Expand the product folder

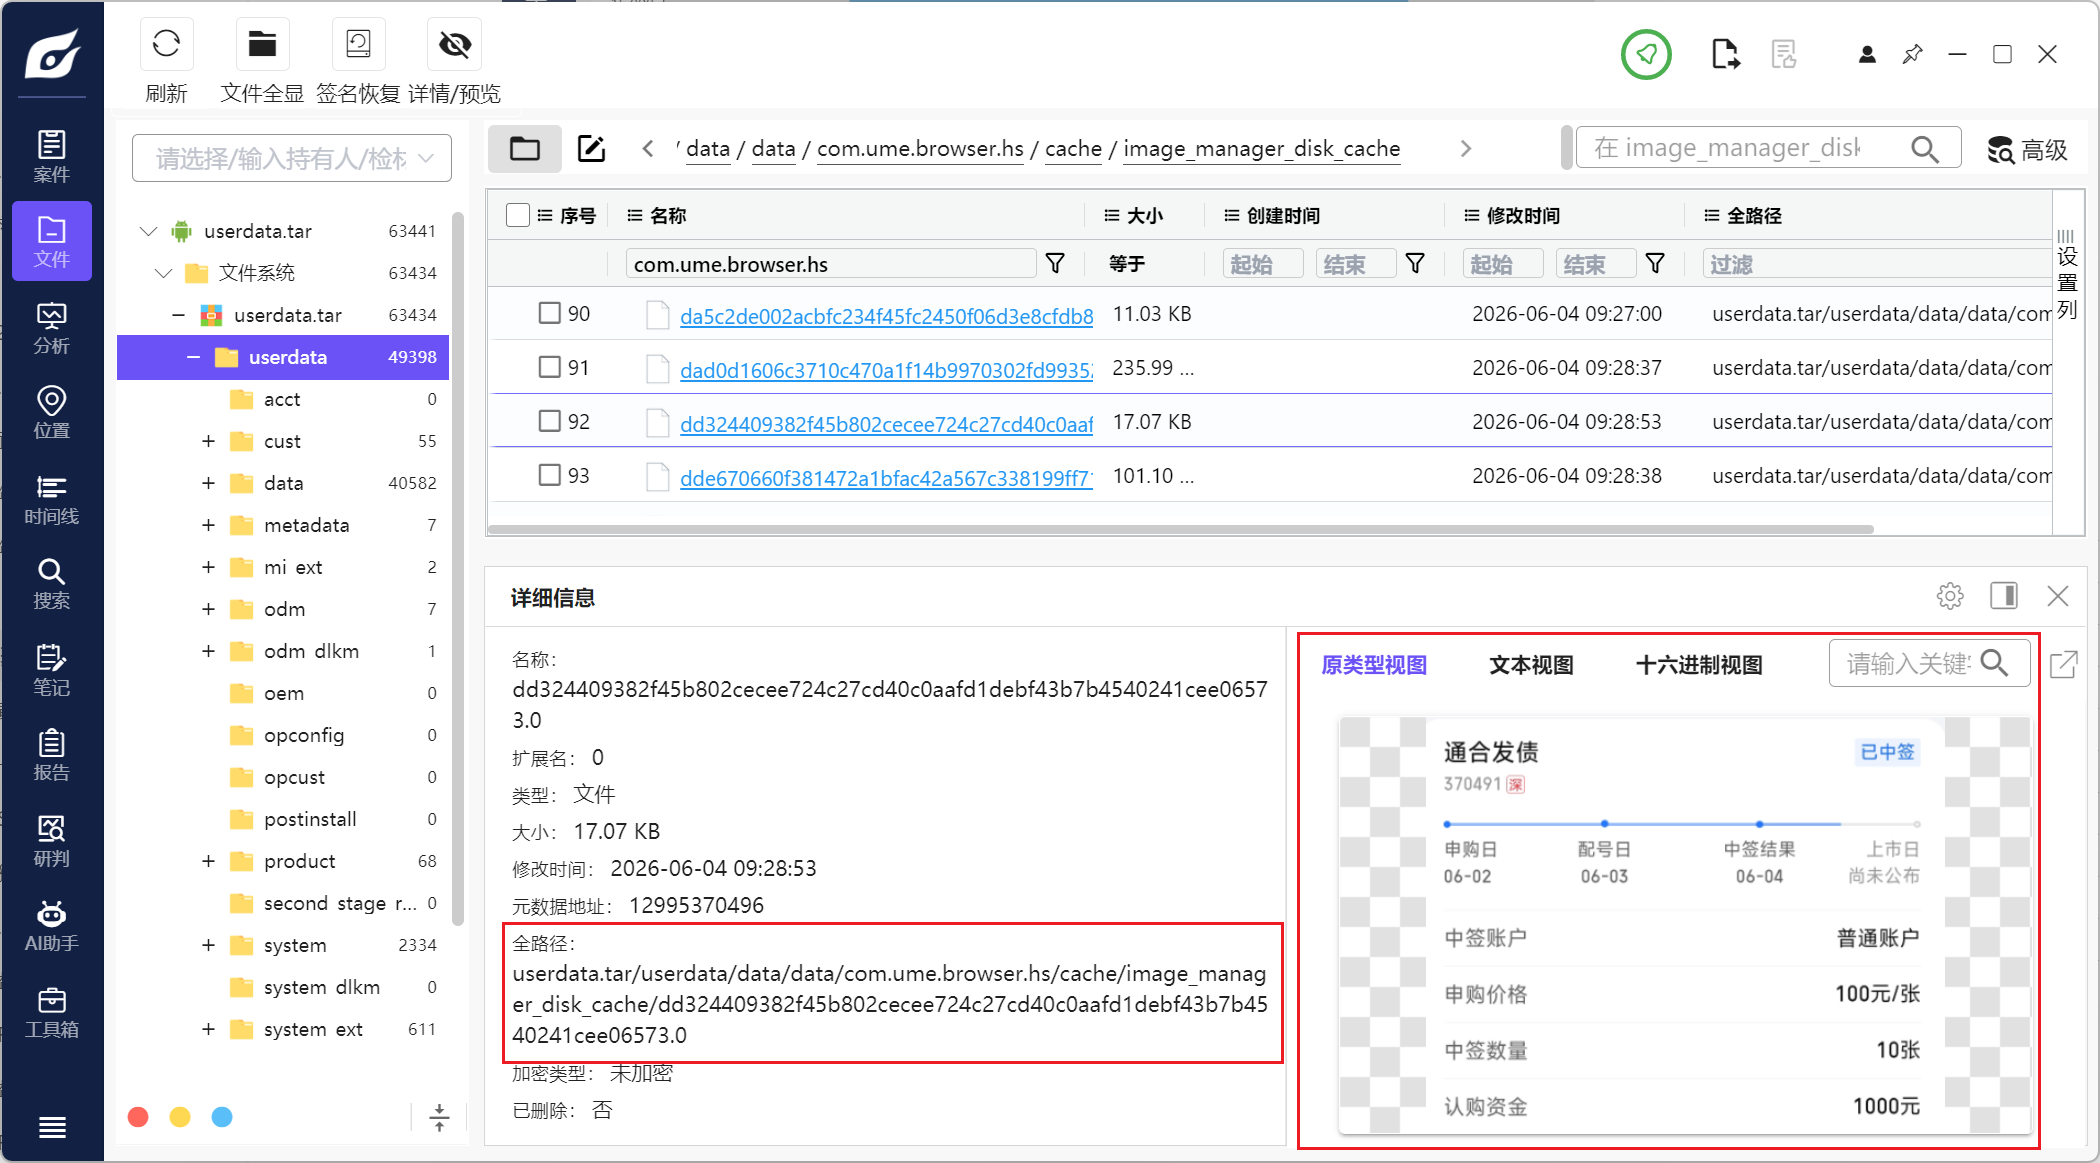click(x=208, y=861)
